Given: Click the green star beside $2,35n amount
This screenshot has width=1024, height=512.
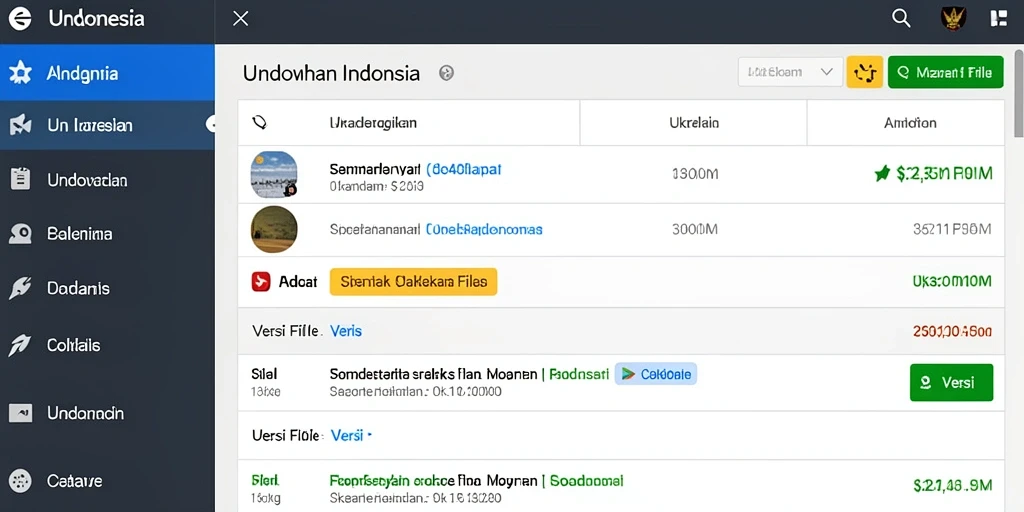Looking at the screenshot, I should 882,173.
